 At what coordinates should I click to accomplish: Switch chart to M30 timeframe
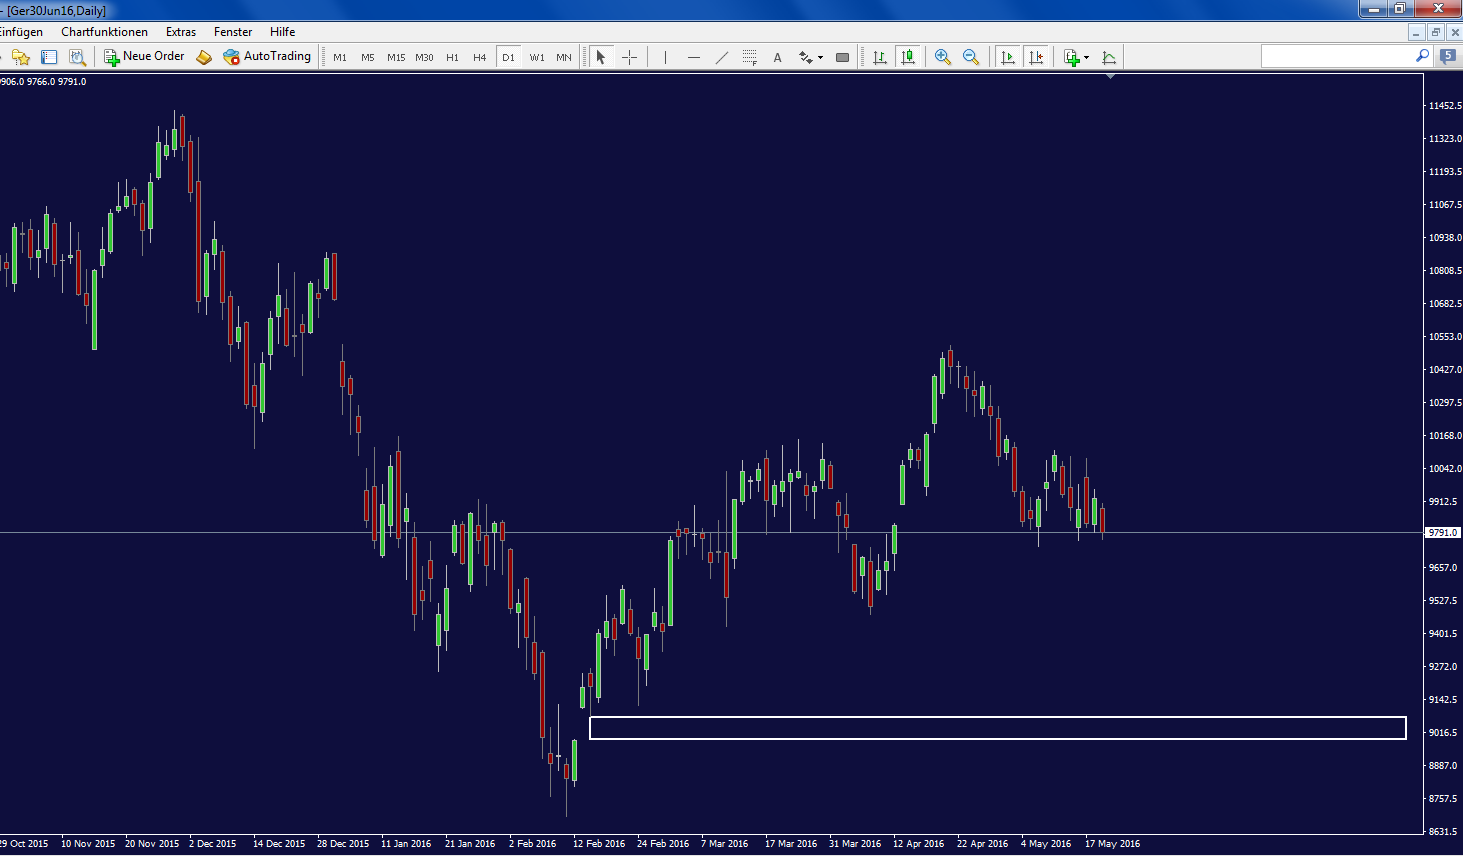point(424,57)
